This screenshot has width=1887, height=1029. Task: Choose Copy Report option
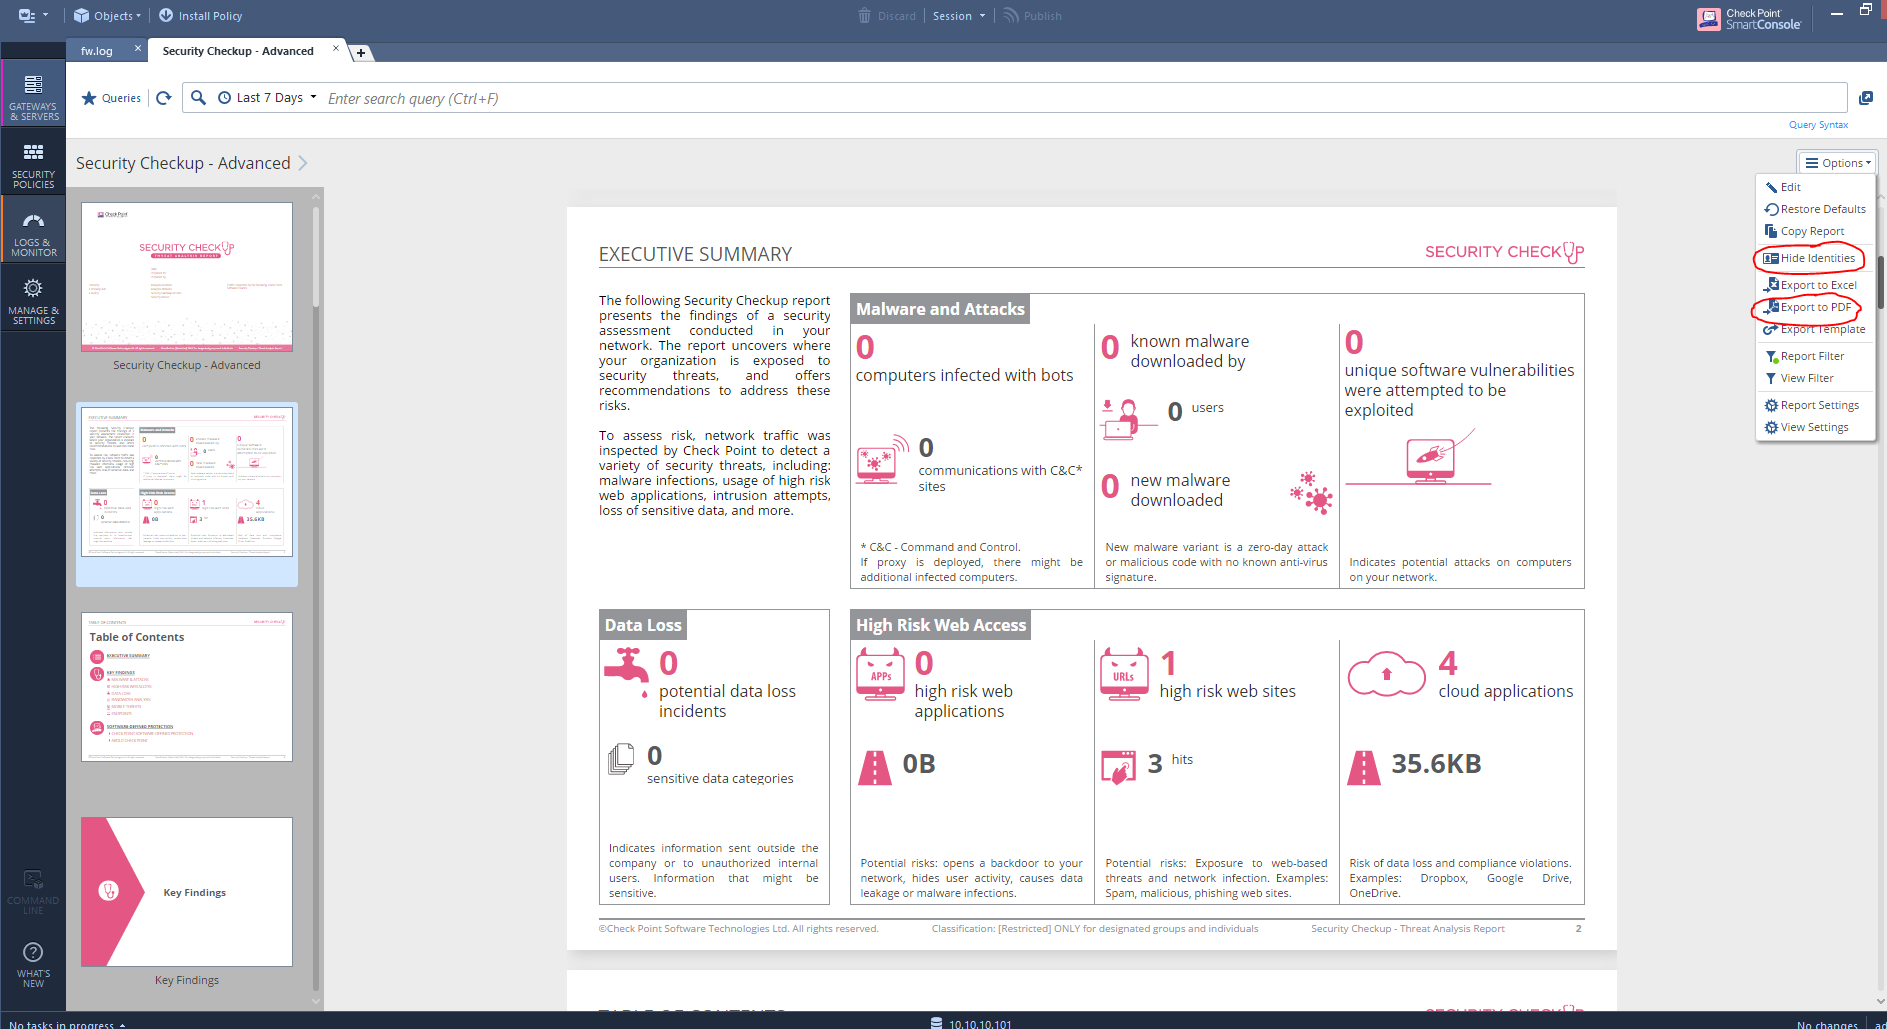tap(1804, 231)
